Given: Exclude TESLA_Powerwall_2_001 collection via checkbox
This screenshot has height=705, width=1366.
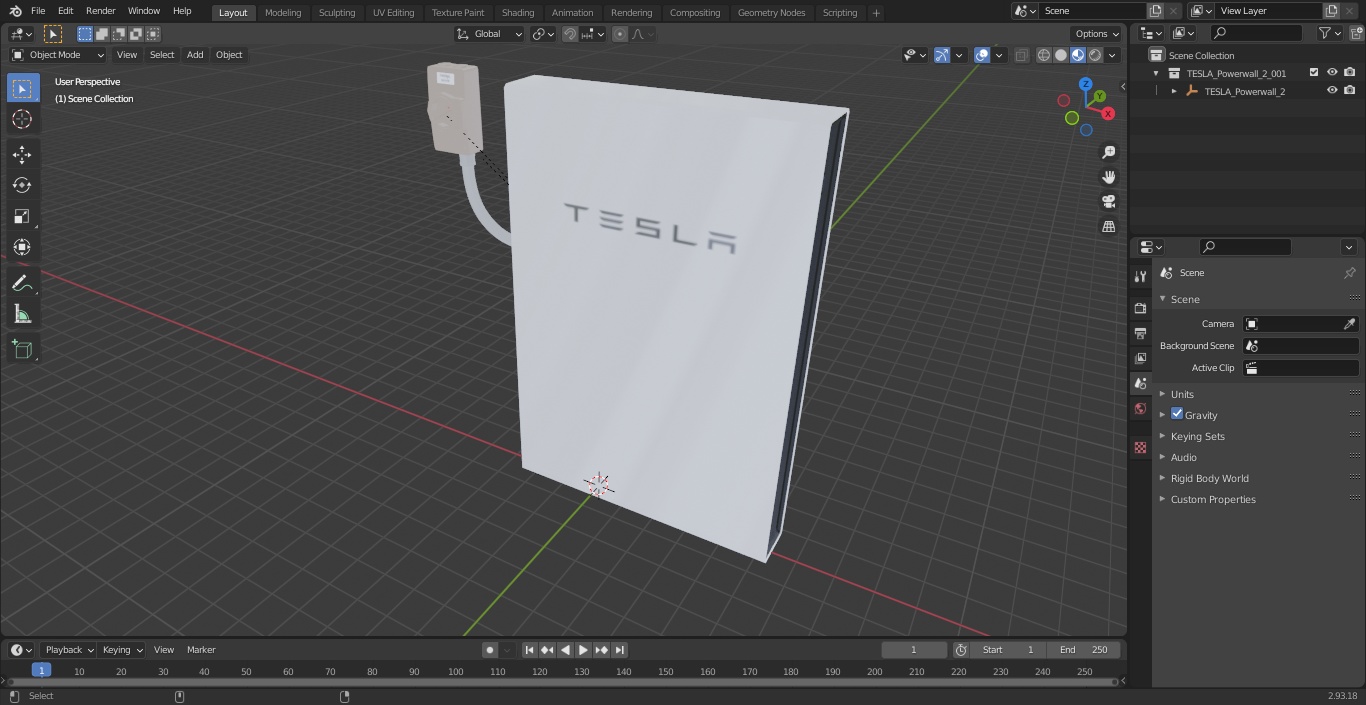Looking at the screenshot, I should [1314, 72].
